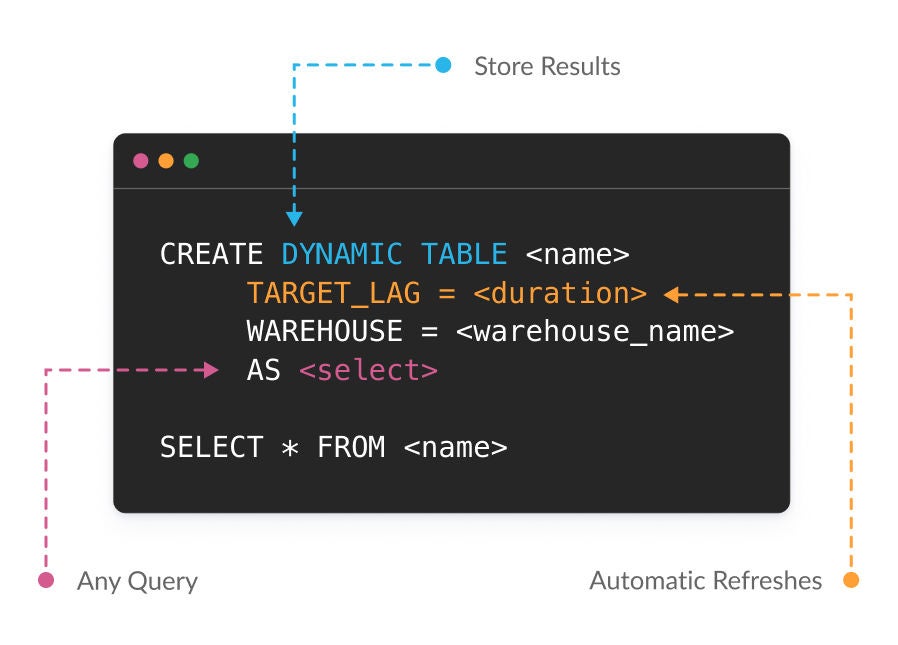Click the orange <duration> placeholder
898x645 pixels.
click(560, 293)
